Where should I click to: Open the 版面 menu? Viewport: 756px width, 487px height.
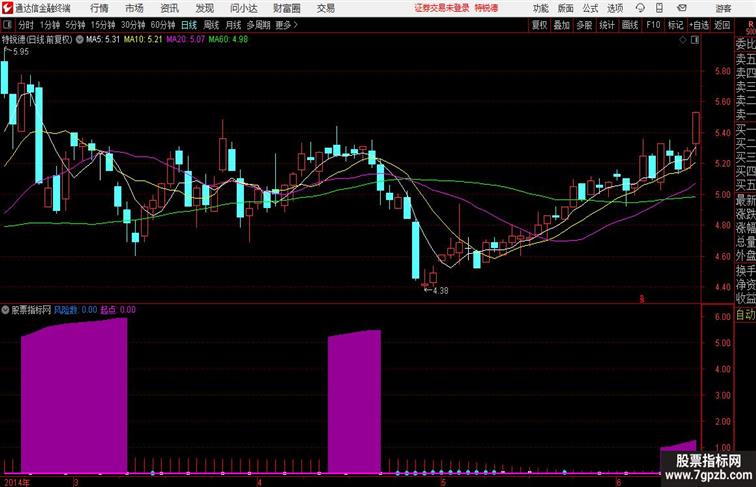(x=566, y=9)
